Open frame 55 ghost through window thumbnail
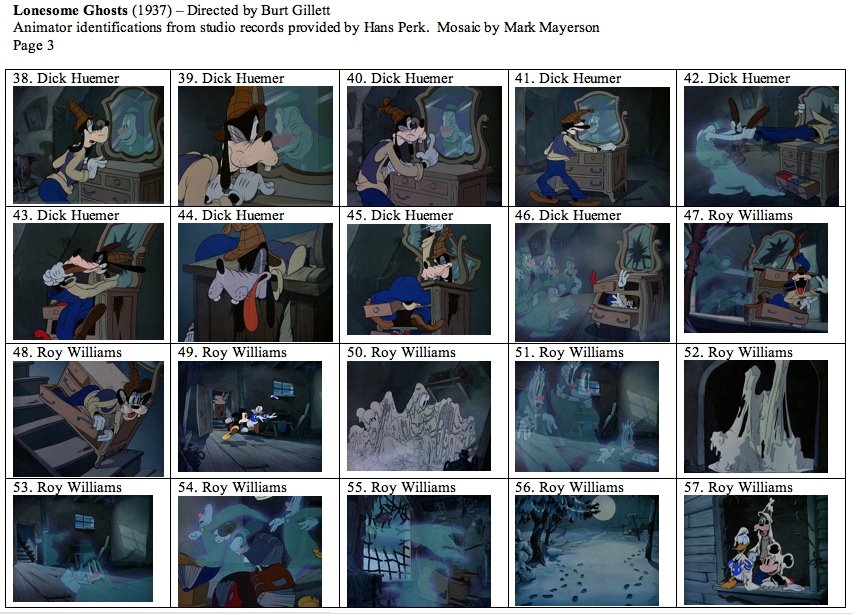 tap(419, 551)
